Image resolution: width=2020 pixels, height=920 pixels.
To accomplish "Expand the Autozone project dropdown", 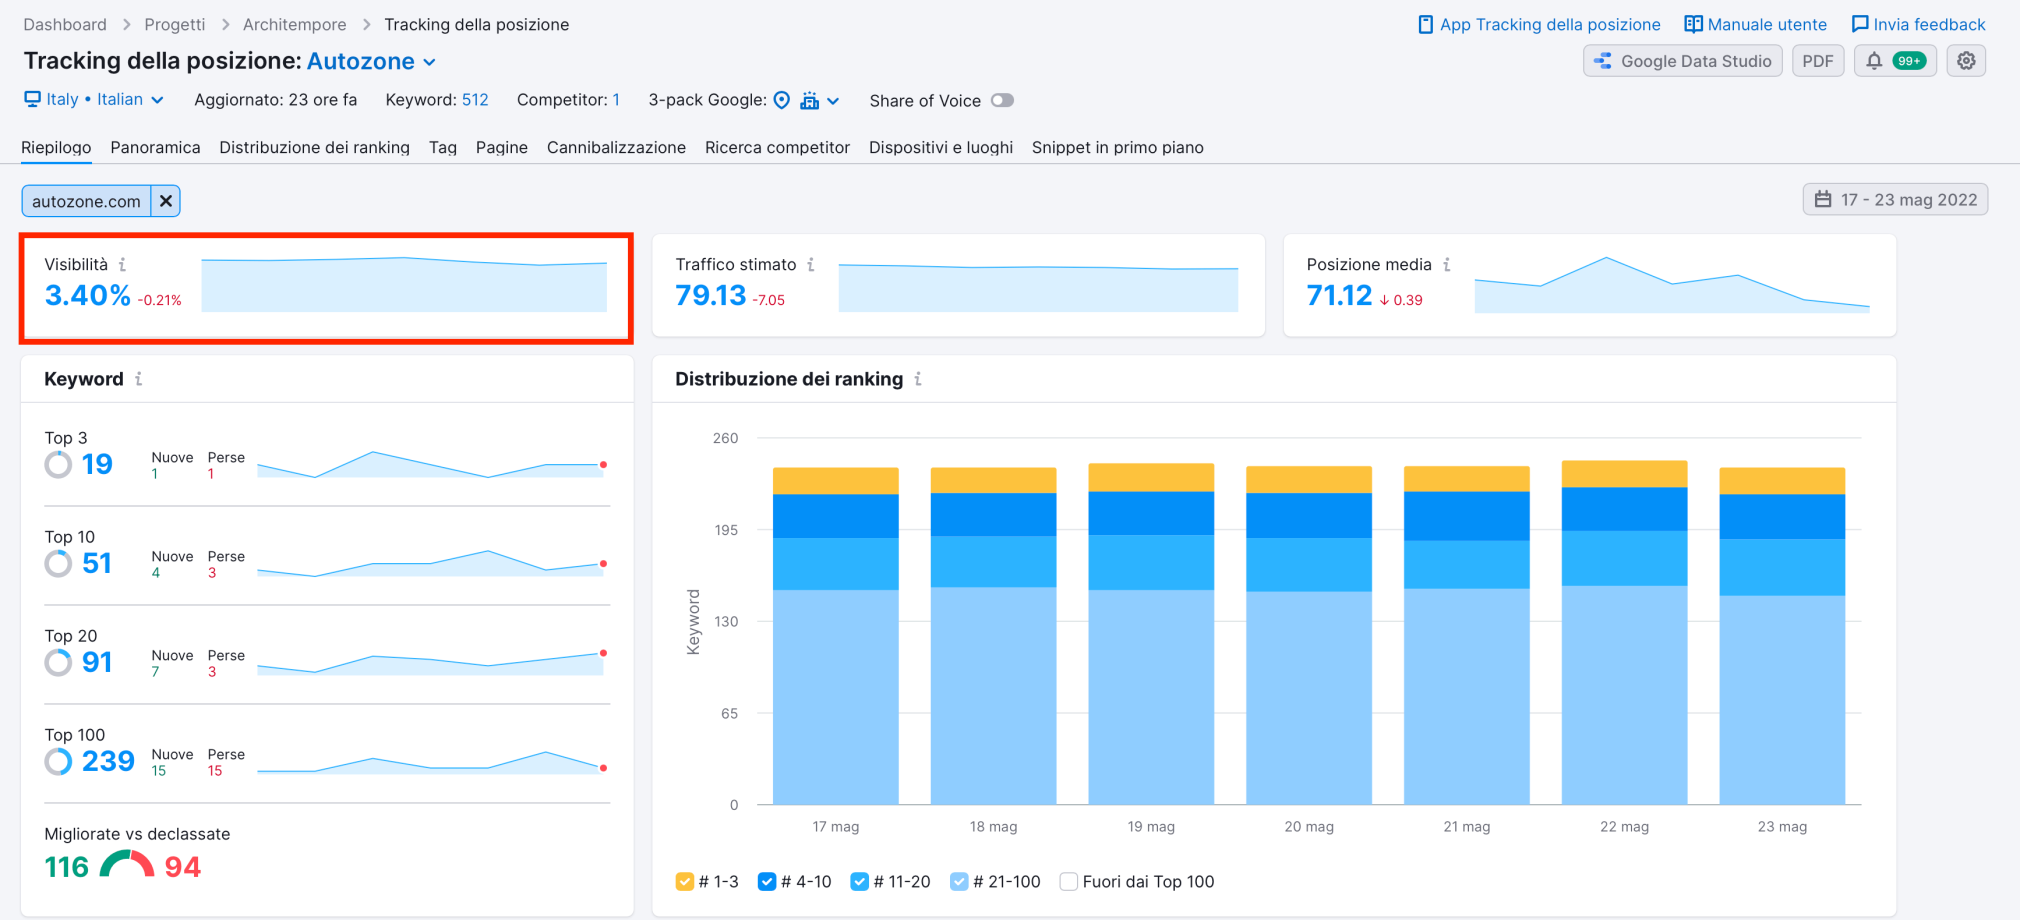I will point(371,61).
